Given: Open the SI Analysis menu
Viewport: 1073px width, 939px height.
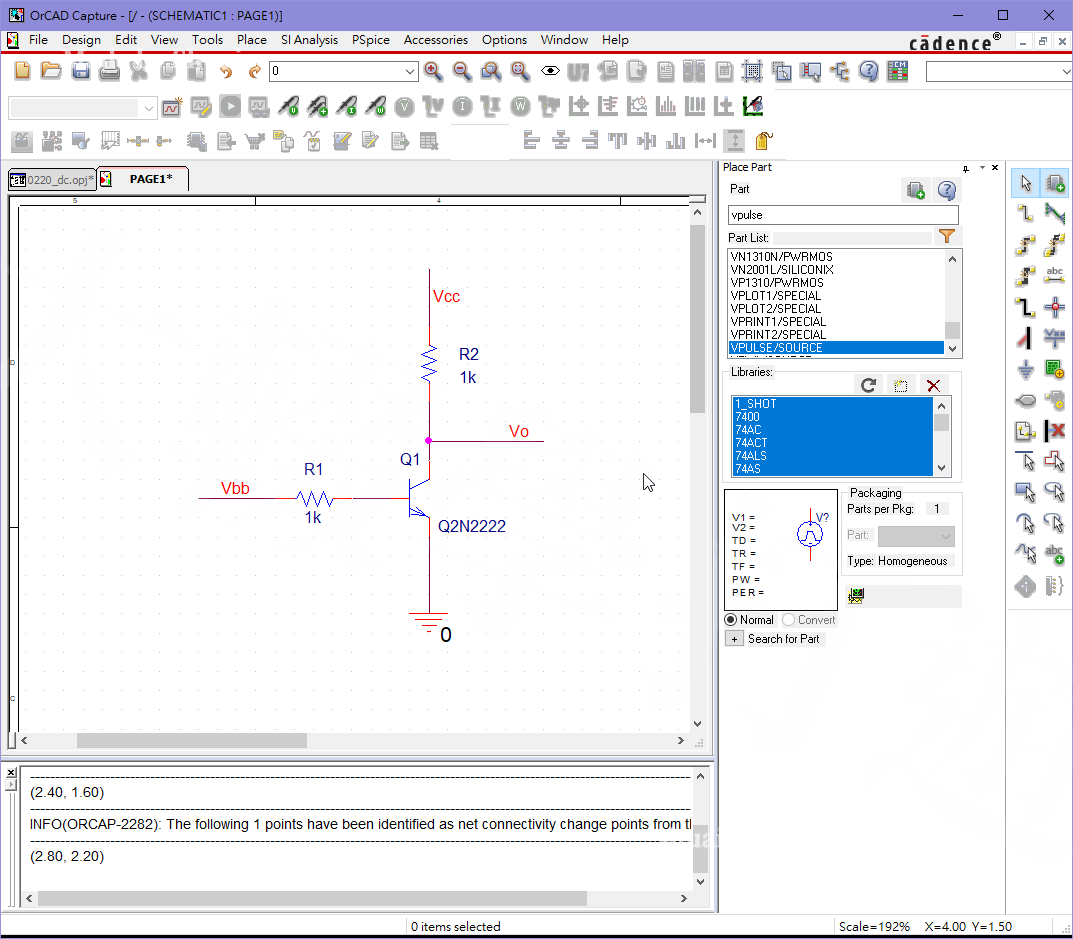Looking at the screenshot, I should click(x=309, y=40).
